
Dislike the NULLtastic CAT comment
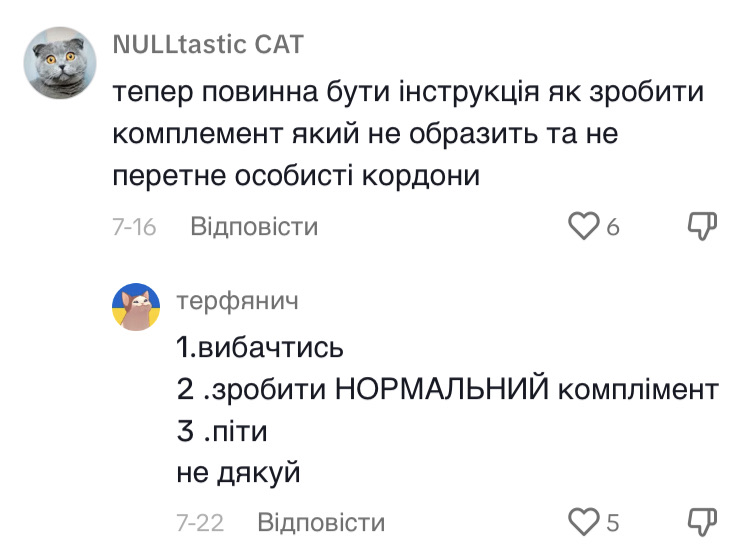click(x=704, y=227)
